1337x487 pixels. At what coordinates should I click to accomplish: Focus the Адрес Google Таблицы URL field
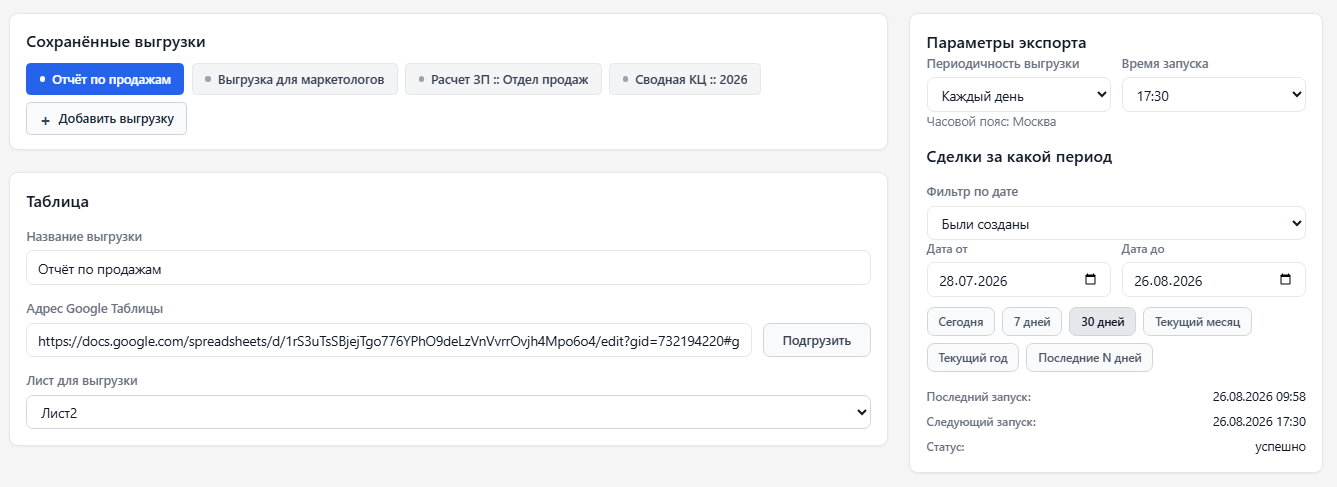pyautogui.click(x=389, y=340)
